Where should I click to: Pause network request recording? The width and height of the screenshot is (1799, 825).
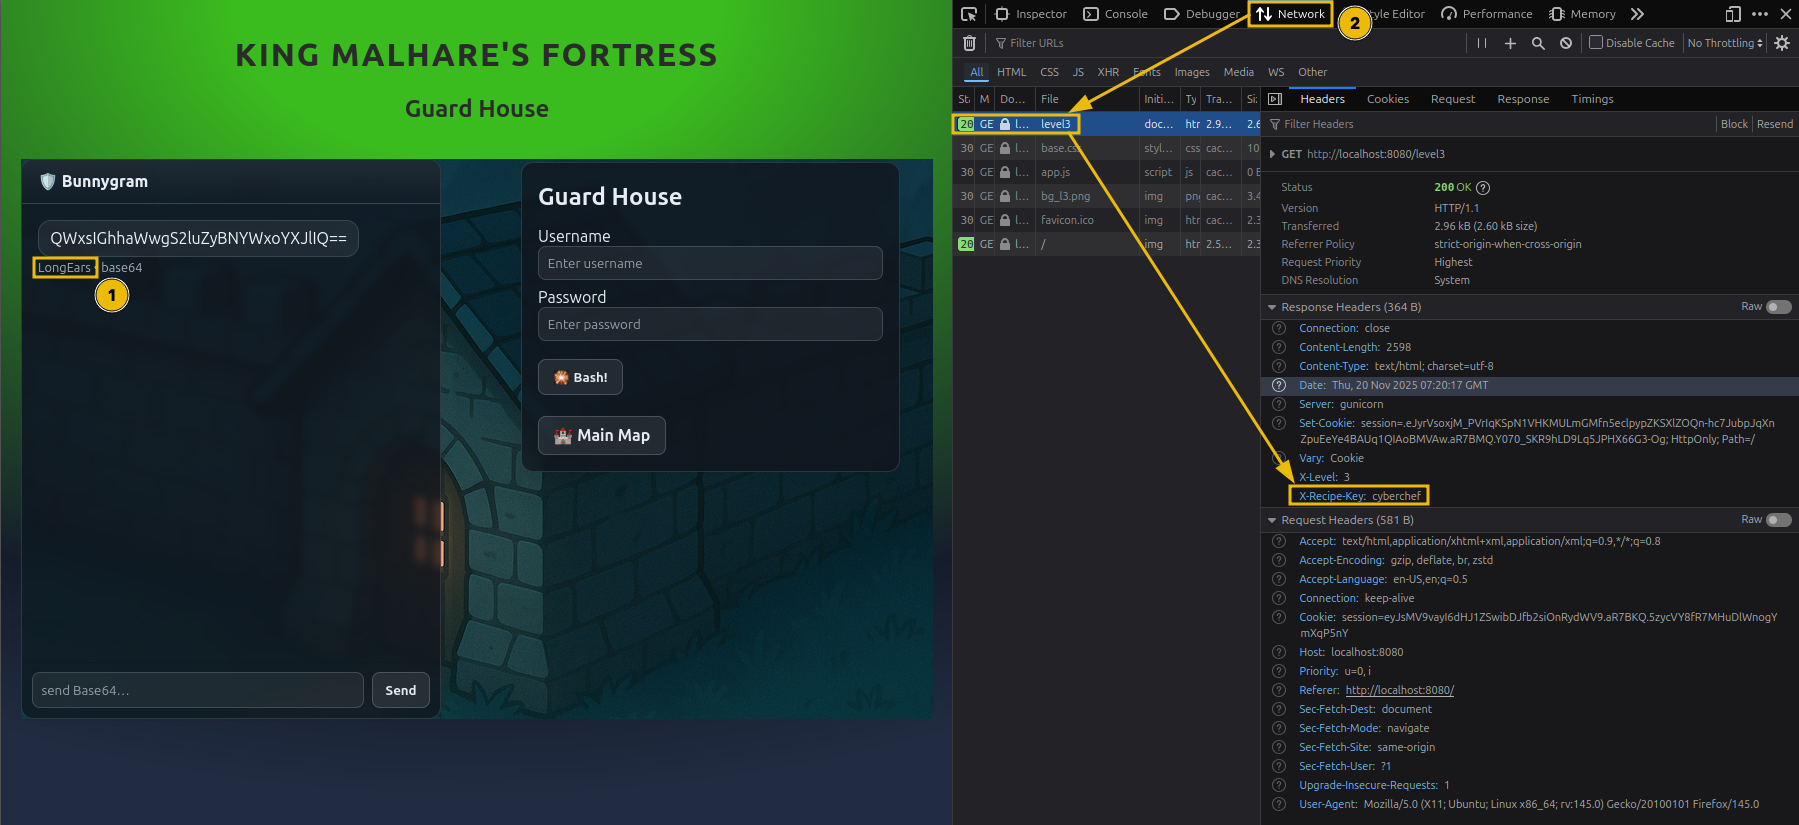pos(1482,43)
